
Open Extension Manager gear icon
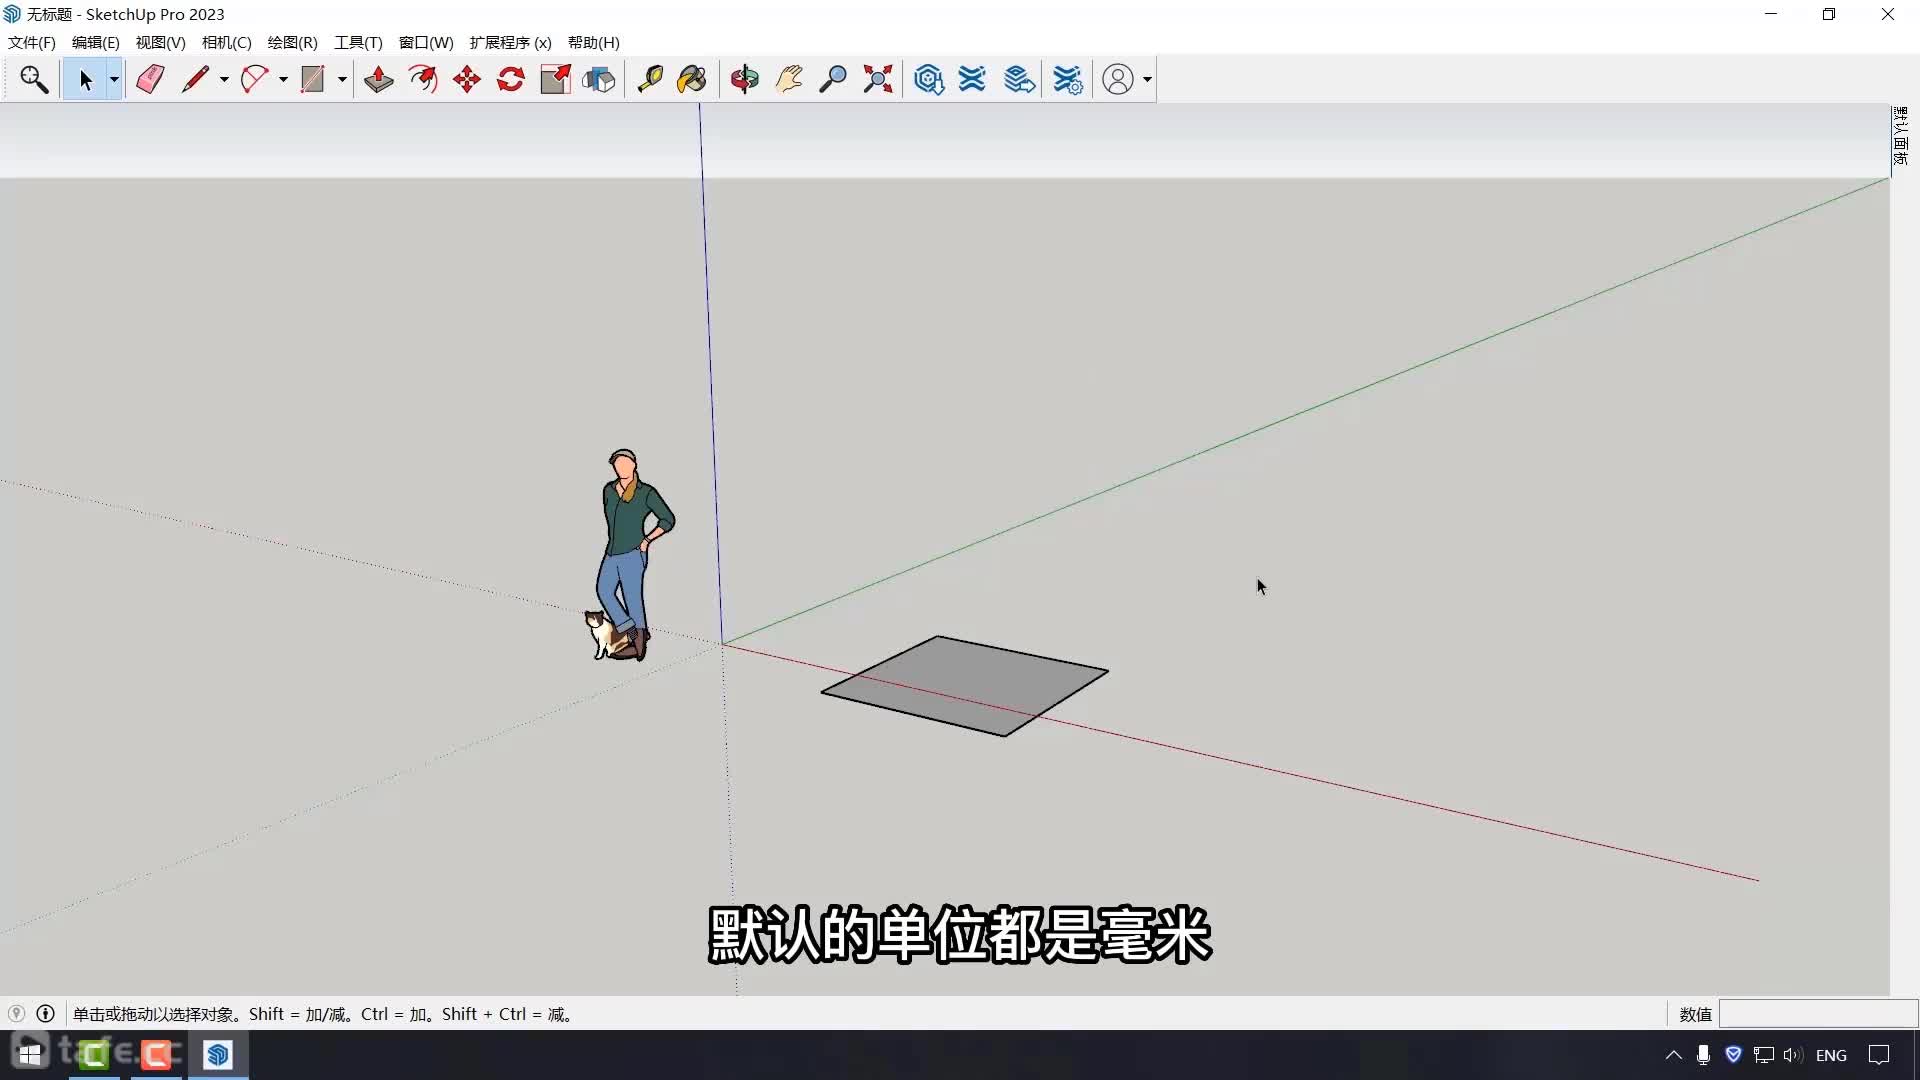tap(1068, 80)
